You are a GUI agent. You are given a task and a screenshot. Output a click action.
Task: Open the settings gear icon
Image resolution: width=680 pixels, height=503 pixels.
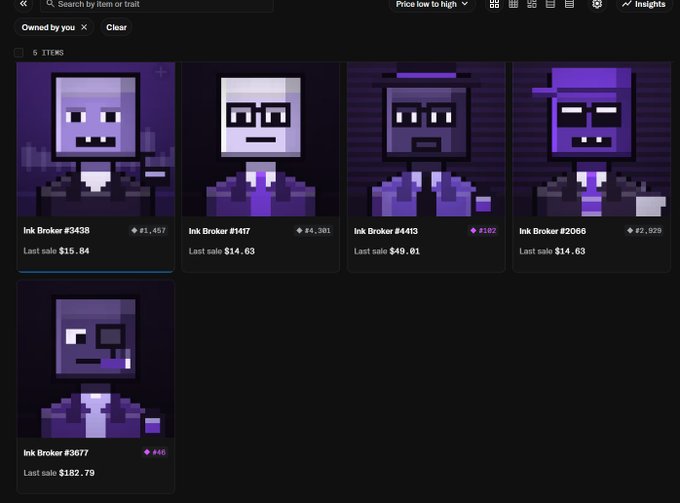[597, 4]
